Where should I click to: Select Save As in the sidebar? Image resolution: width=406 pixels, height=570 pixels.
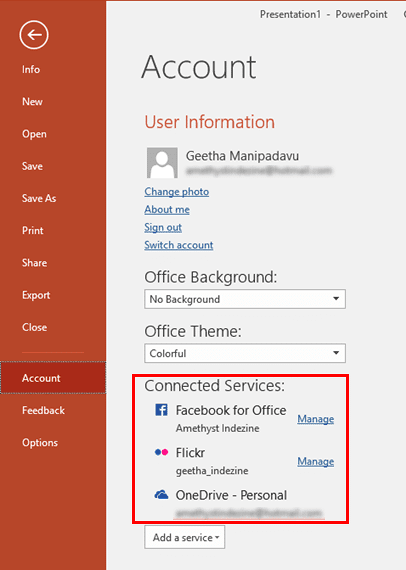(x=39, y=198)
